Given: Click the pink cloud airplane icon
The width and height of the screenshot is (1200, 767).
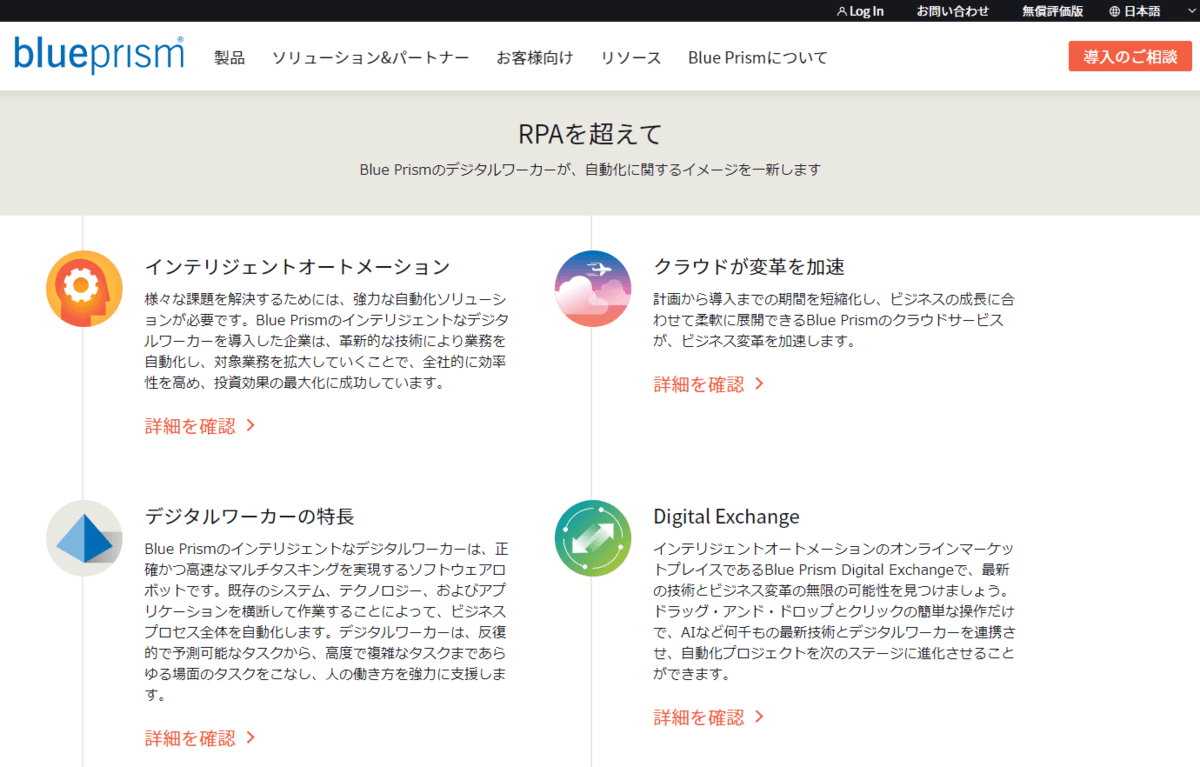Looking at the screenshot, I should (593, 288).
